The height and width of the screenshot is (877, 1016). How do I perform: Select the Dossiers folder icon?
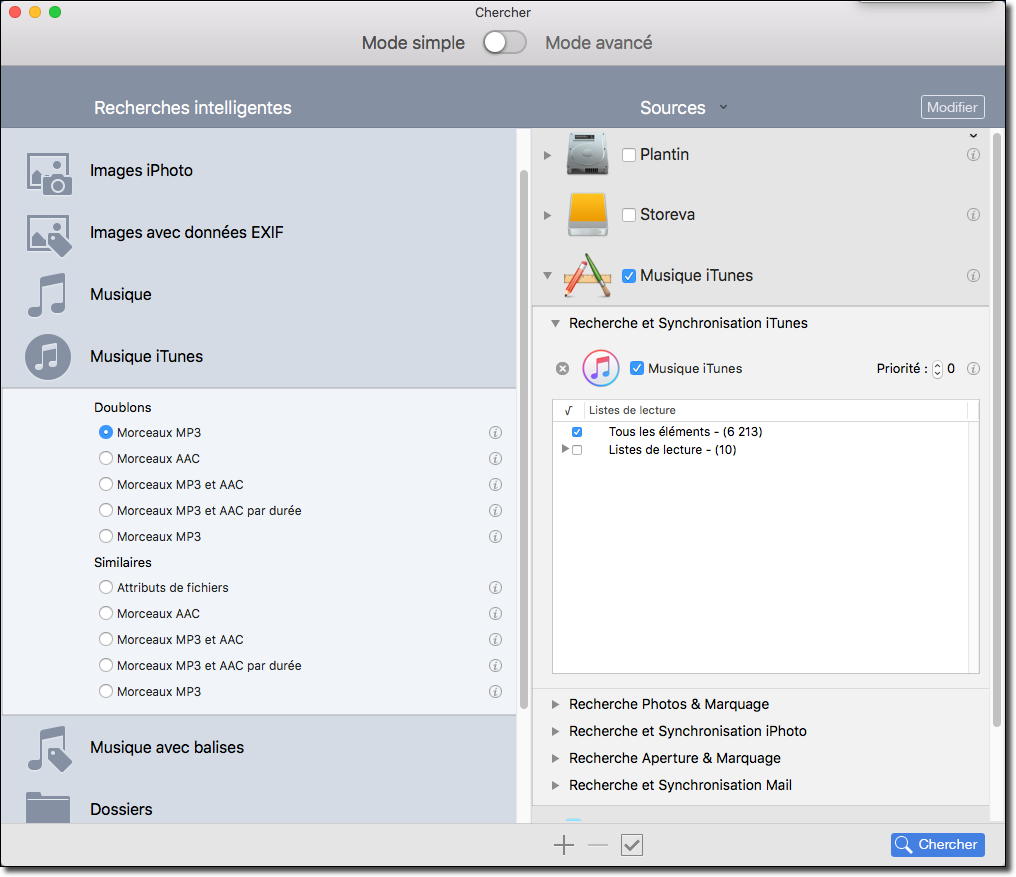[x=48, y=807]
